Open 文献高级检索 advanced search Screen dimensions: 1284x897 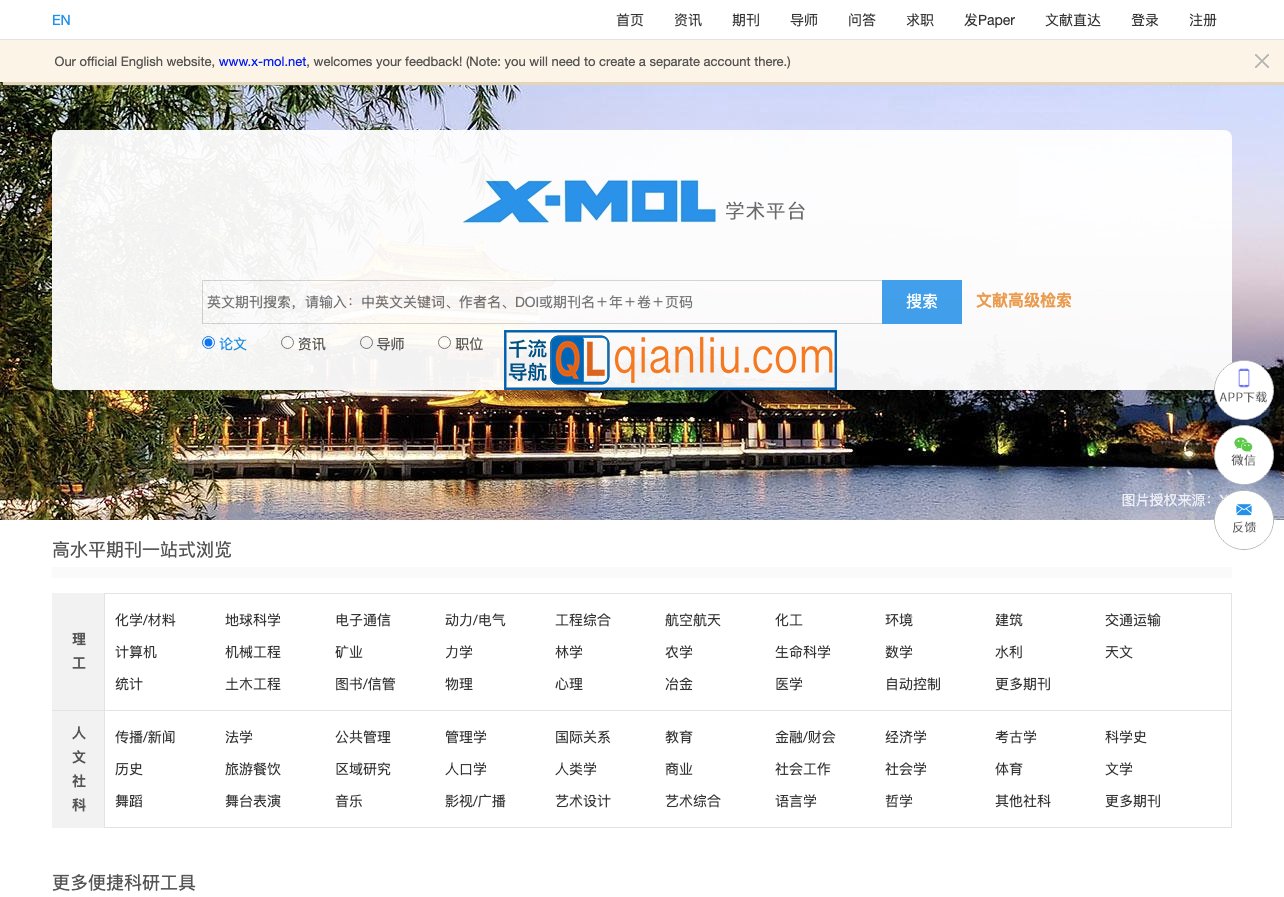tap(1023, 301)
